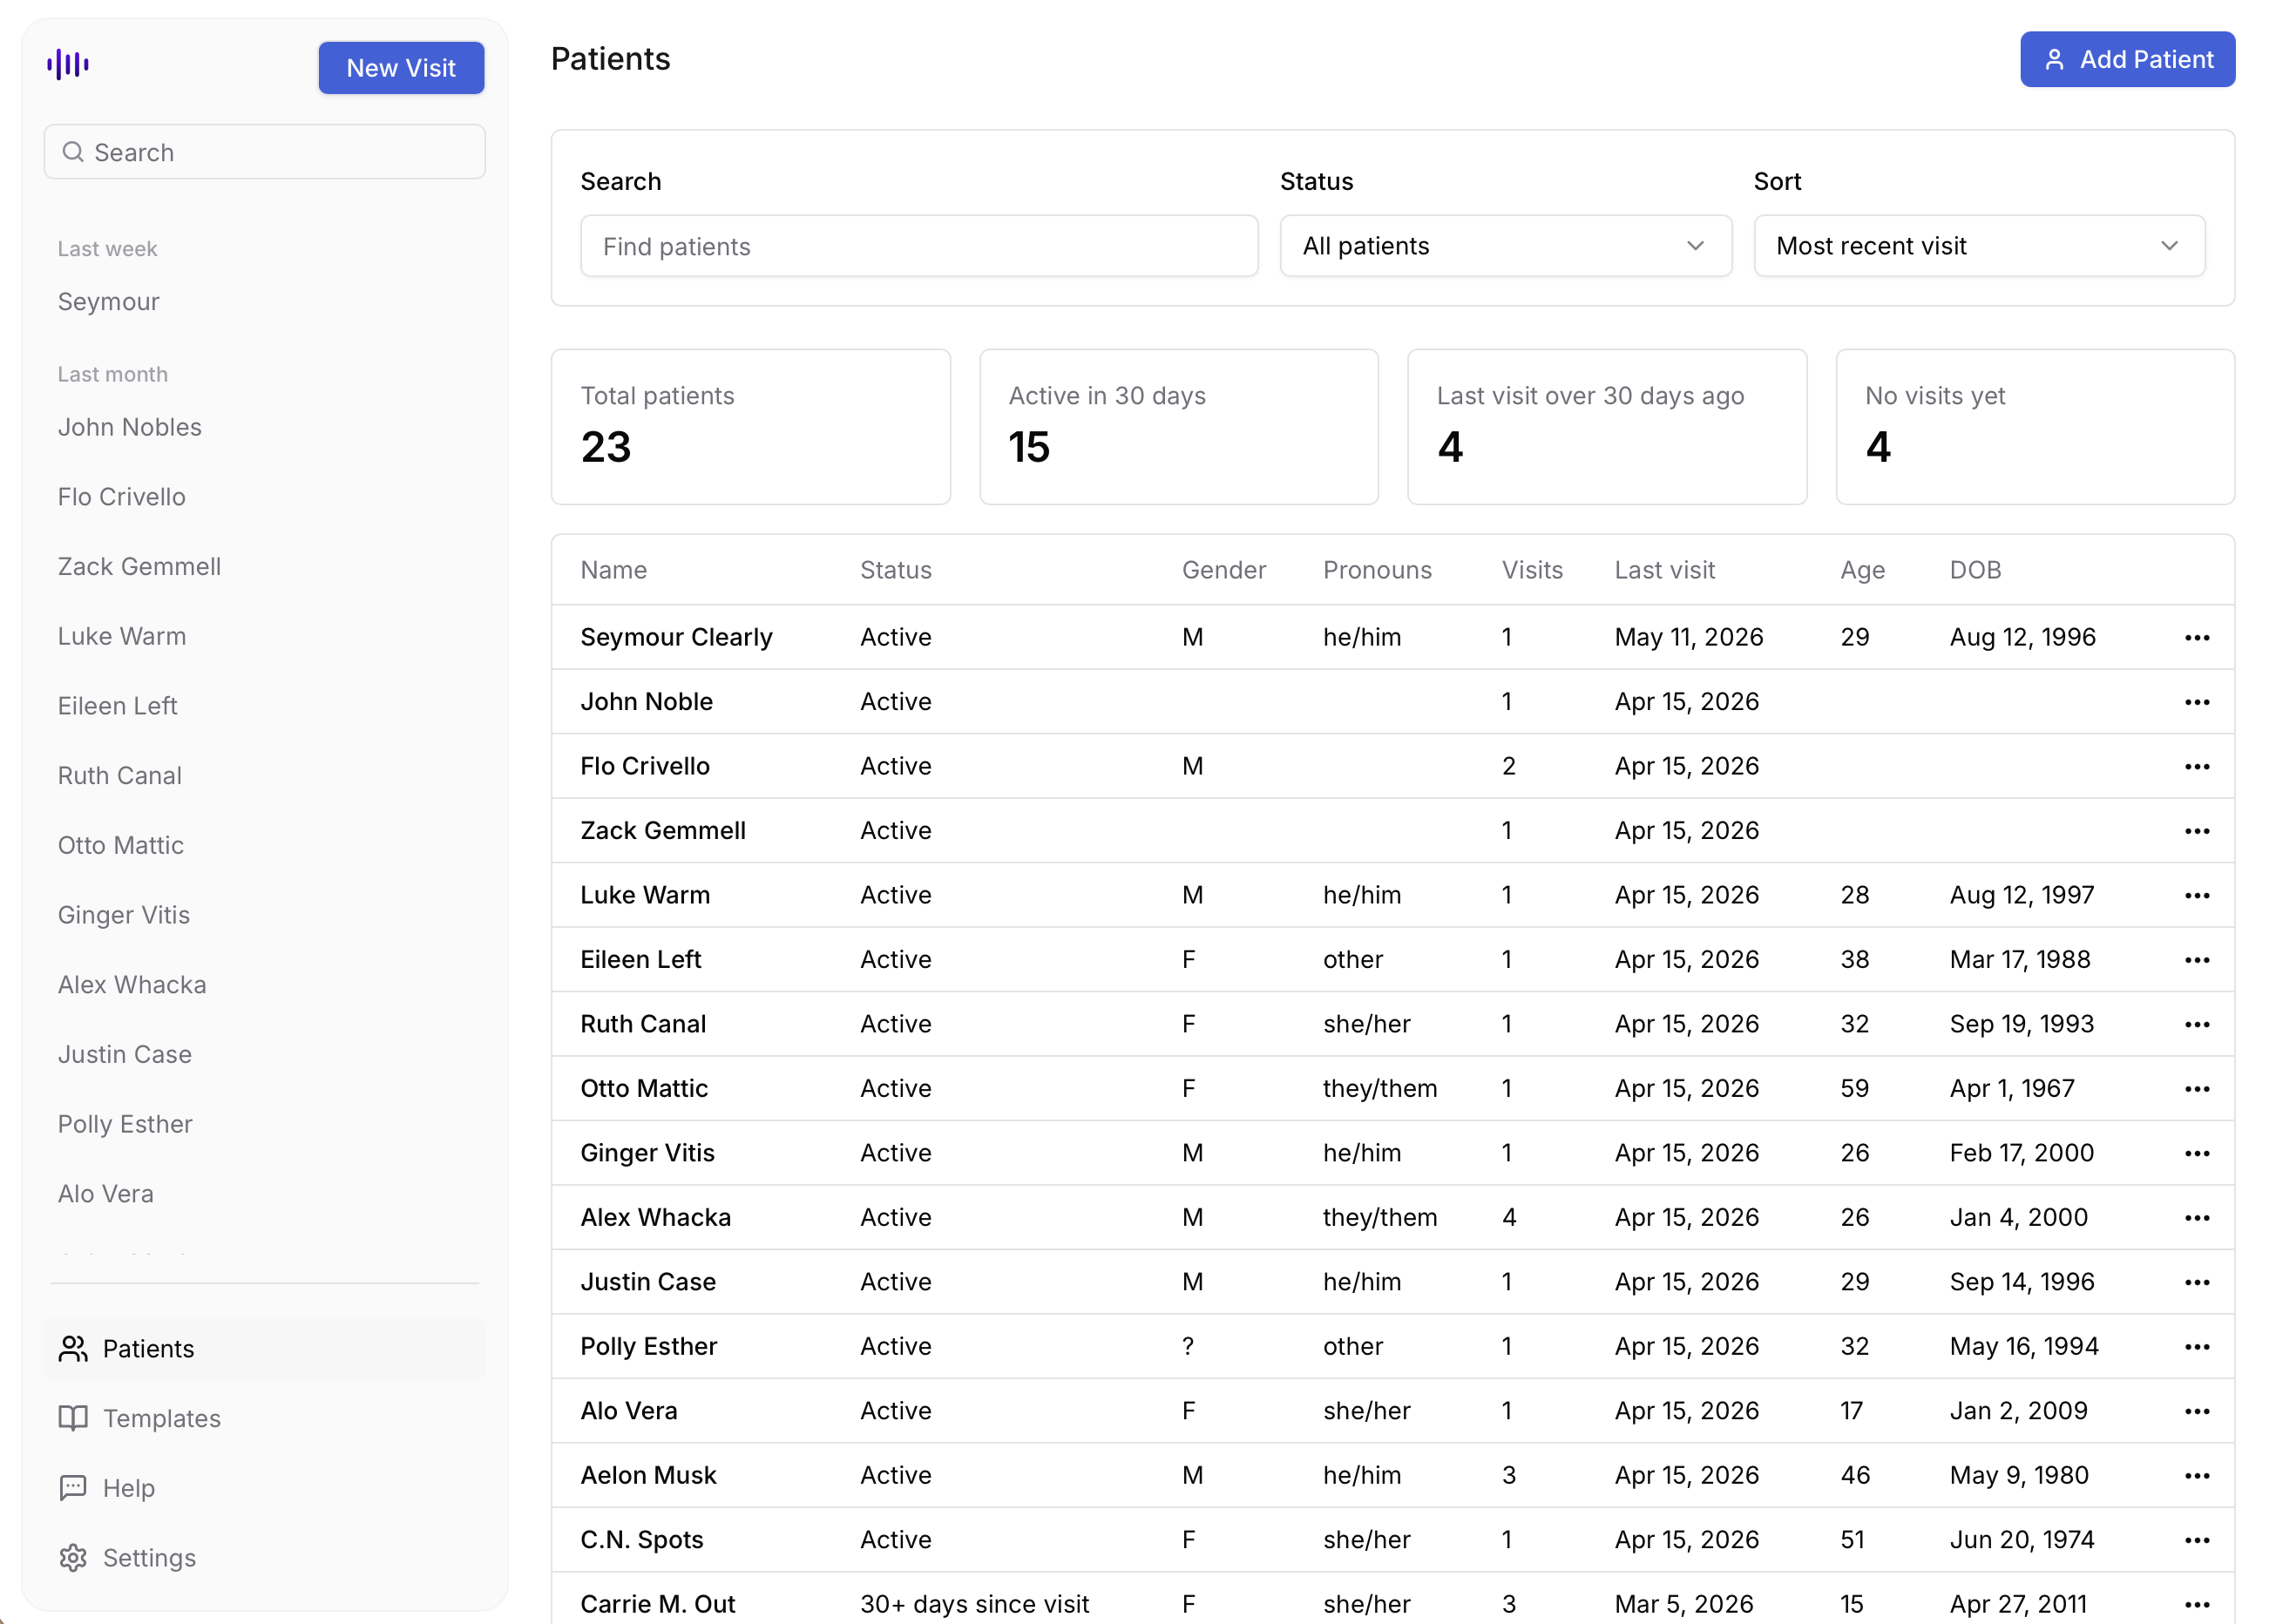Open the actions menu for Ginger Vitis row
Viewport: 2276px width, 1624px height.
pos(2196,1154)
